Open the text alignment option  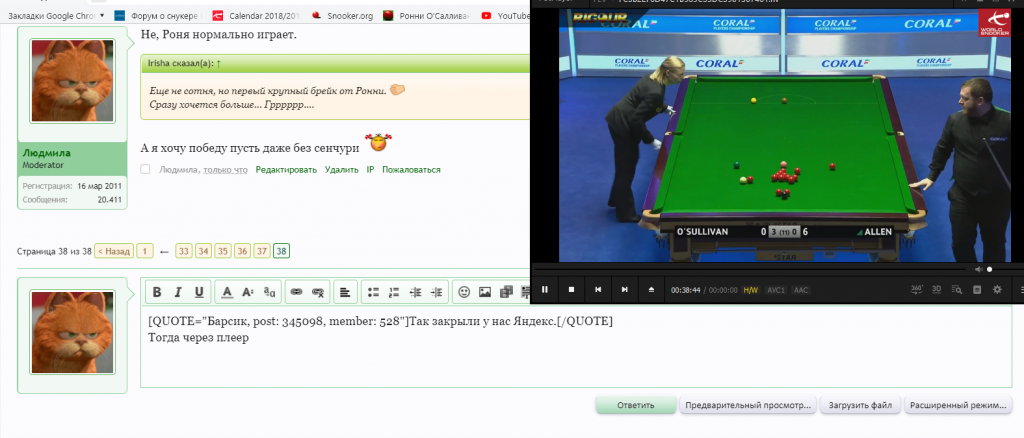pos(345,292)
